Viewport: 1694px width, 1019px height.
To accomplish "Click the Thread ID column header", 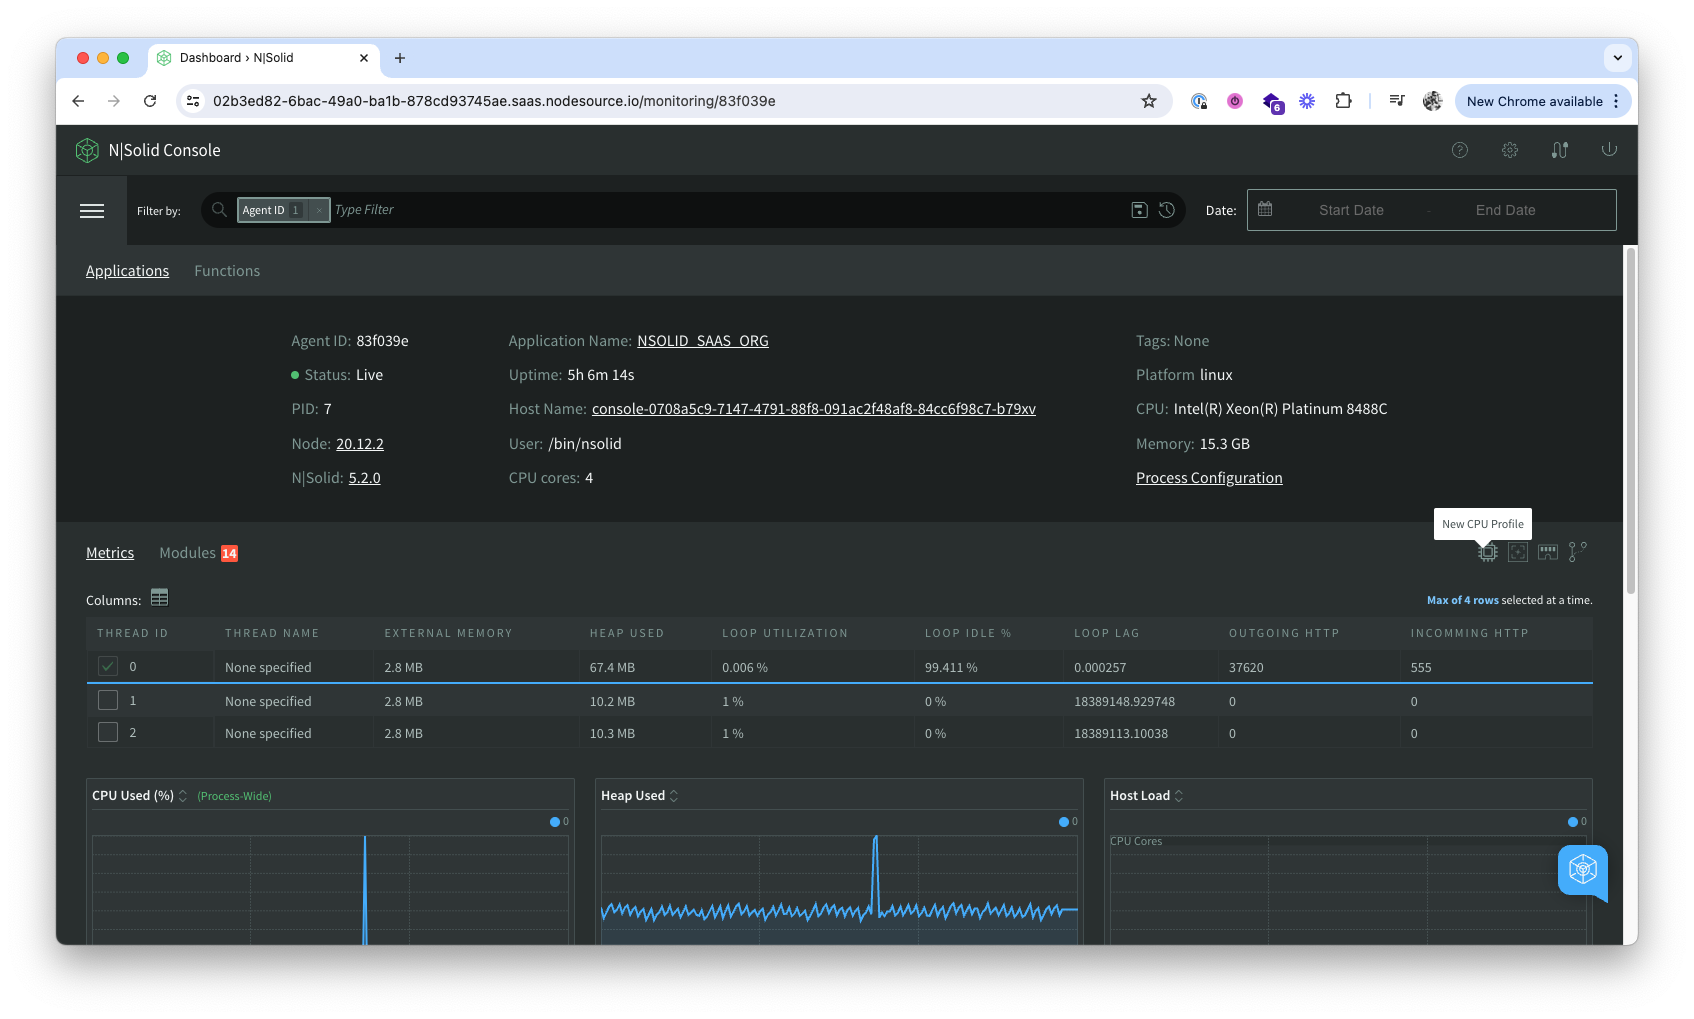I will pyautogui.click(x=132, y=633).
